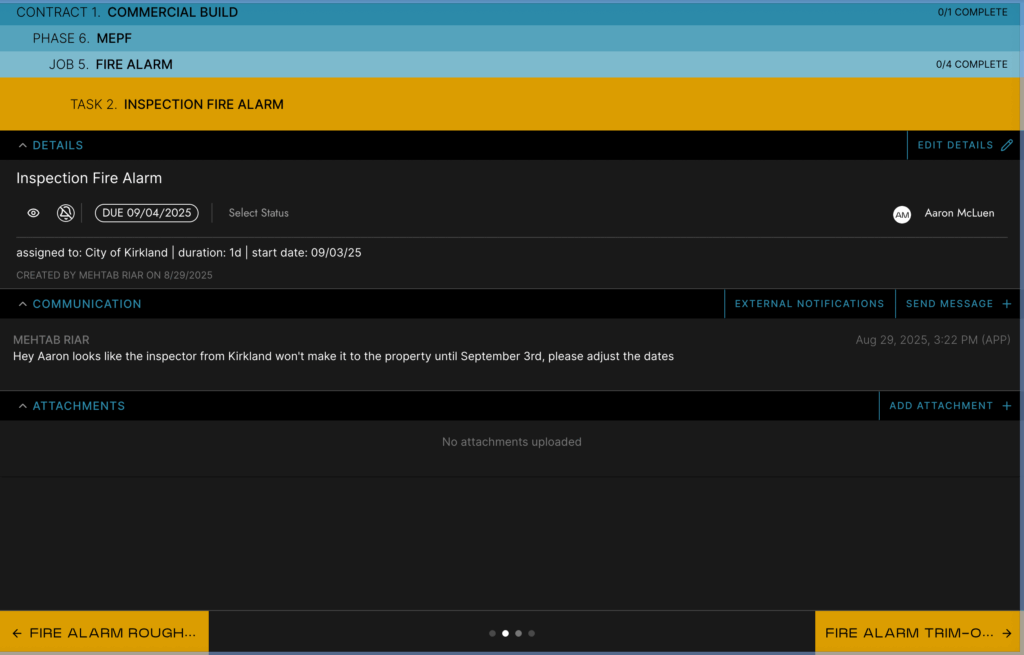Go to previous task Fire Alarm Rough
The width and height of the screenshot is (1024, 655).
click(104, 633)
